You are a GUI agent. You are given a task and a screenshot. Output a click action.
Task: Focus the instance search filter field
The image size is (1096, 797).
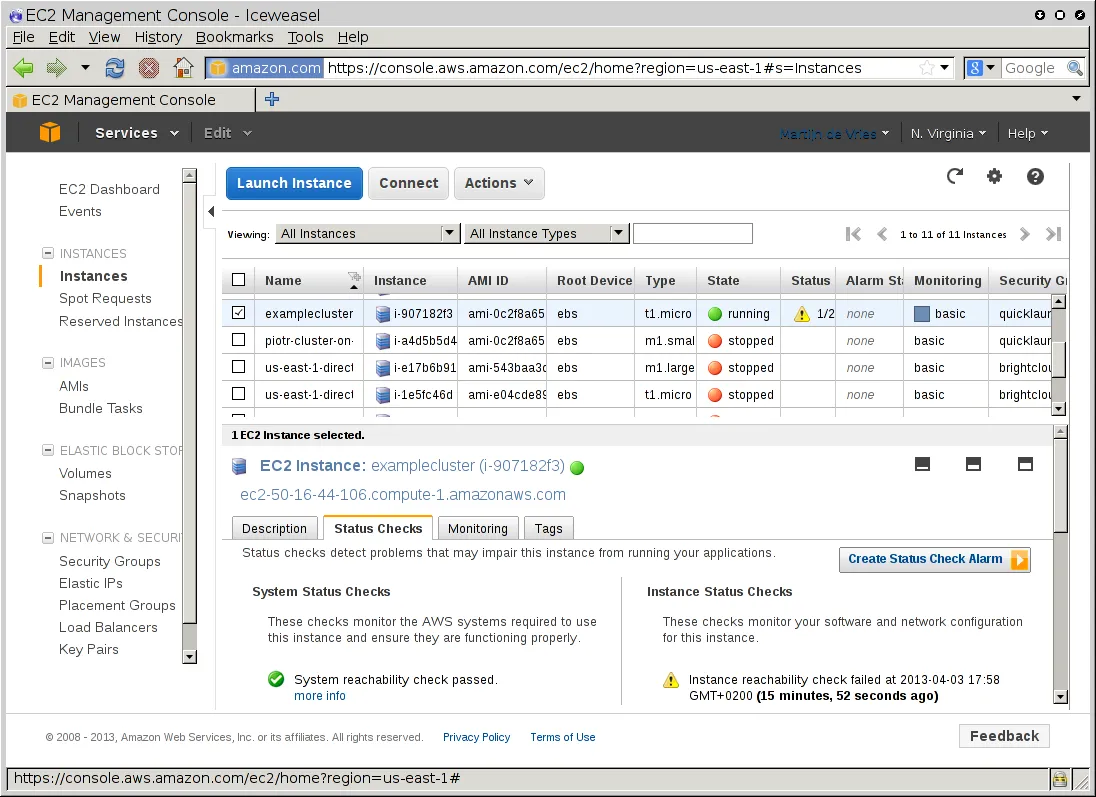(693, 234)
